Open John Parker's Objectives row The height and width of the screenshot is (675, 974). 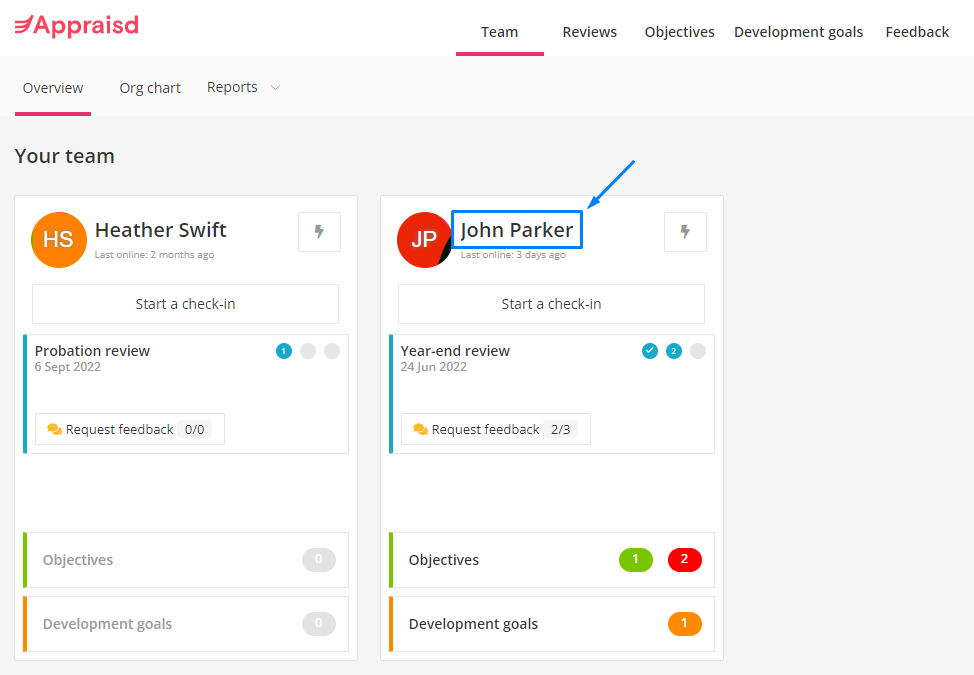tap(552, 559)
